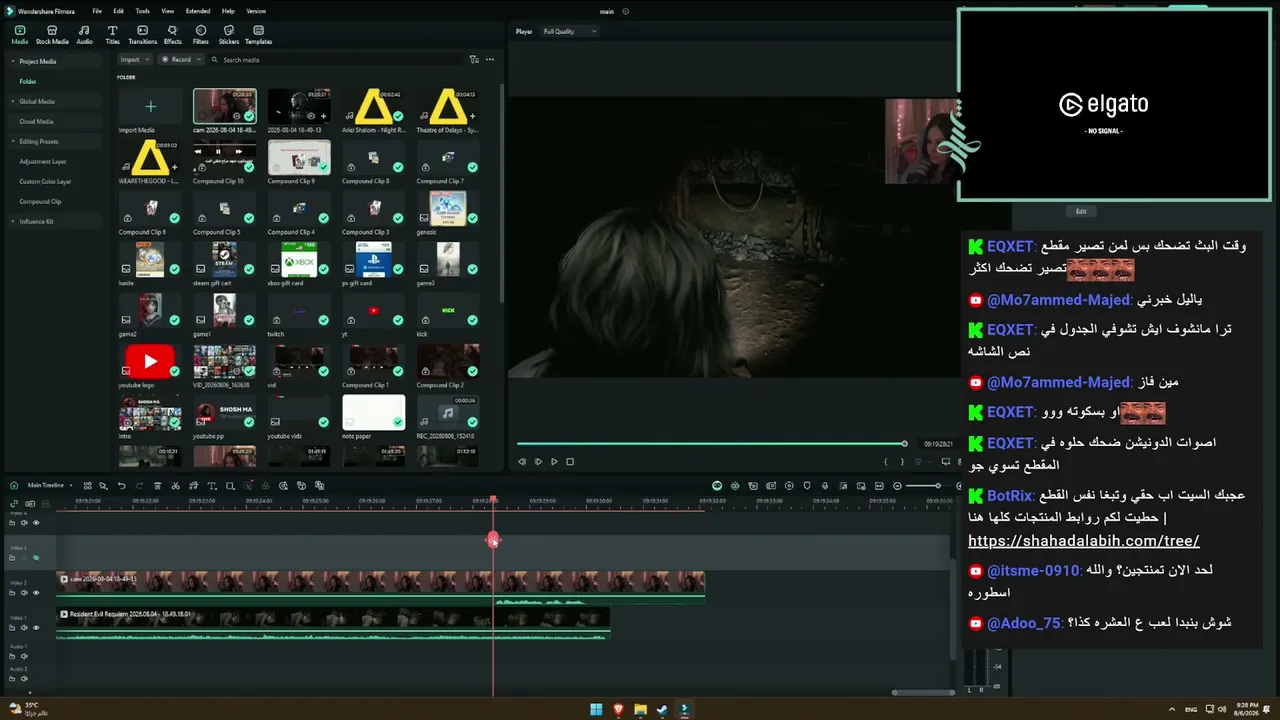1280x720 pixels.
Task: Select the xbox gift card thumbnail
Action: (x=299, y=259)
